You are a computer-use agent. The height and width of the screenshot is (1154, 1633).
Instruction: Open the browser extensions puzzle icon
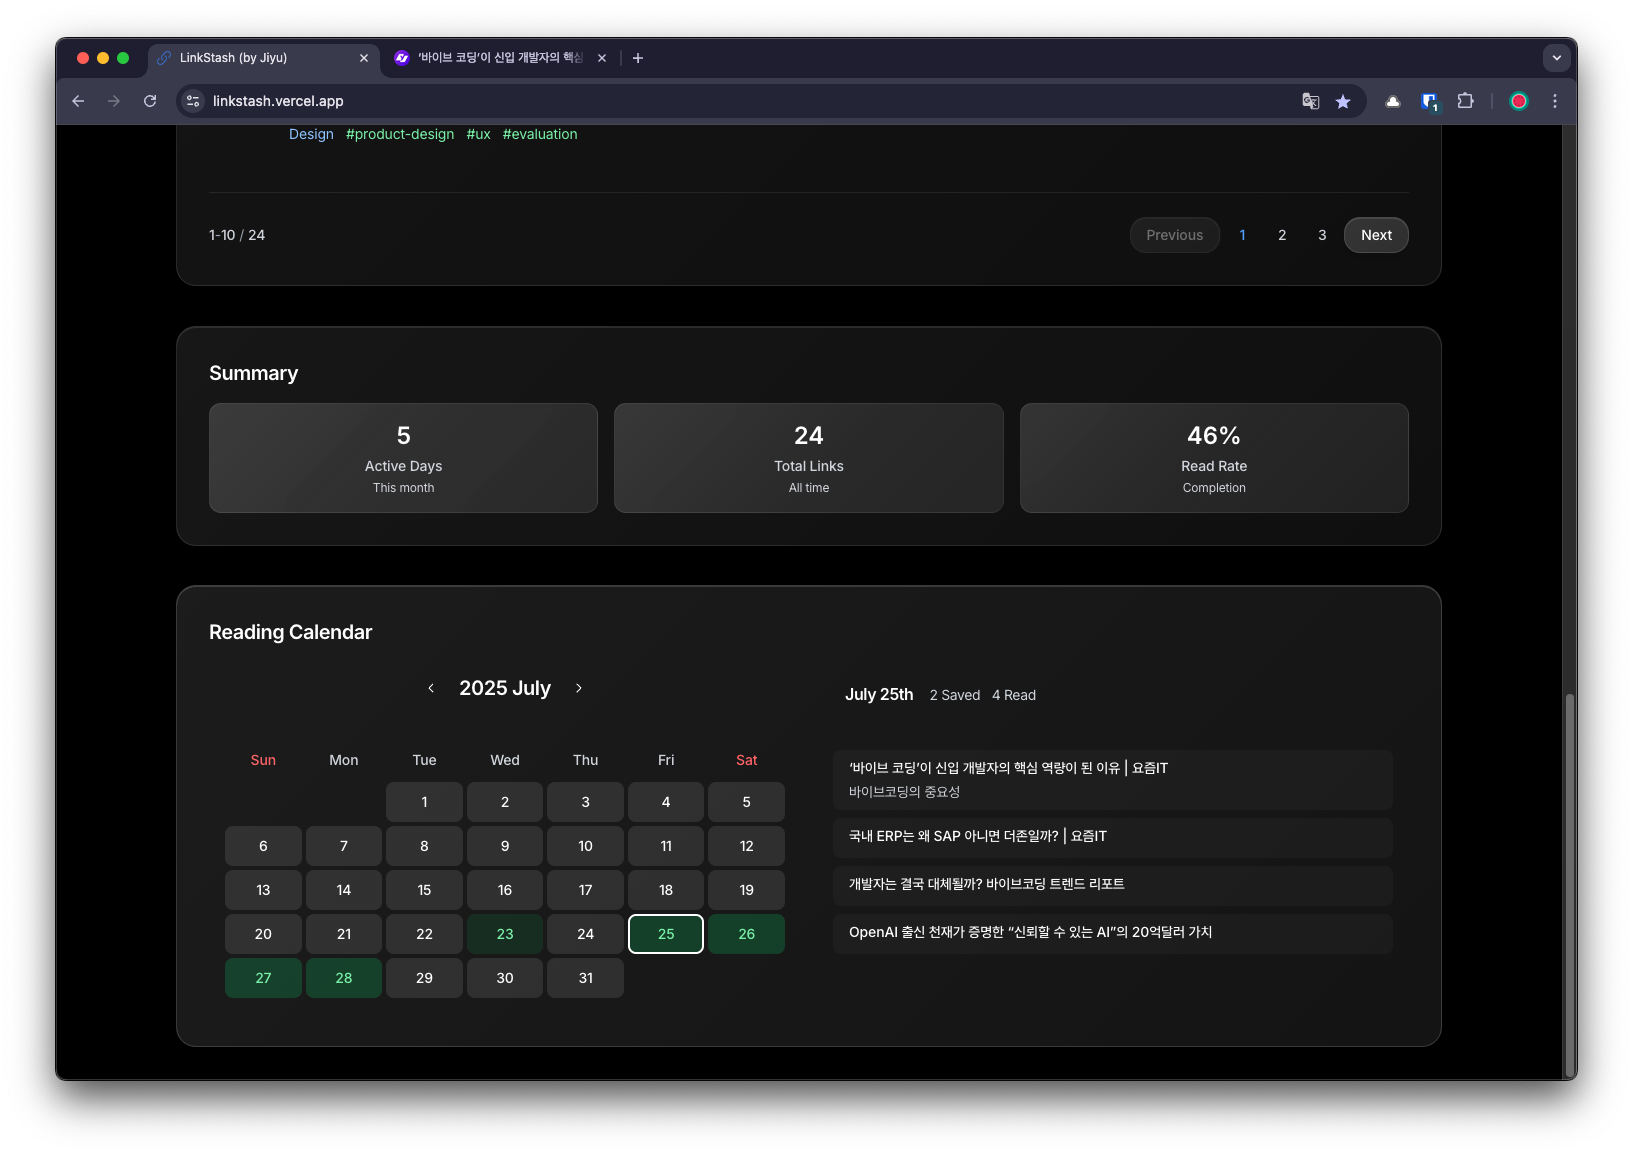coord(1465,101)
